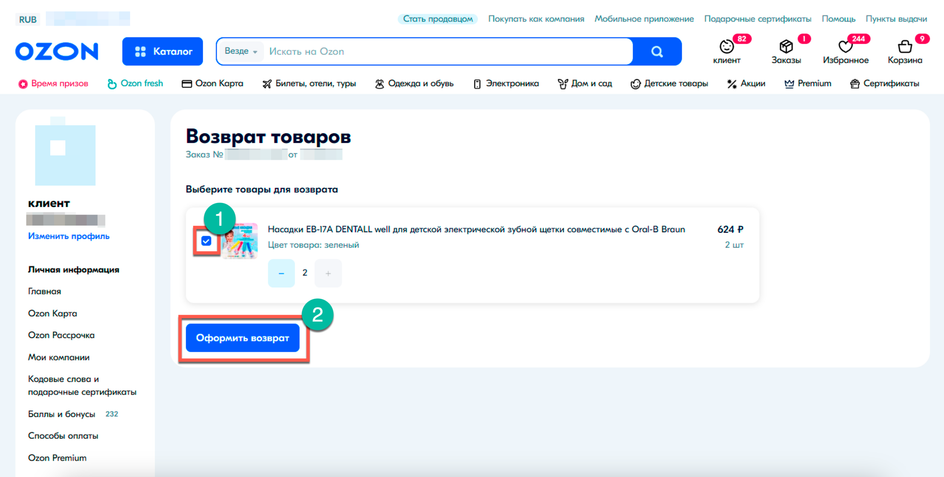944x477 pixels.
Task: Open Электроника category
Action: [506, 84]
